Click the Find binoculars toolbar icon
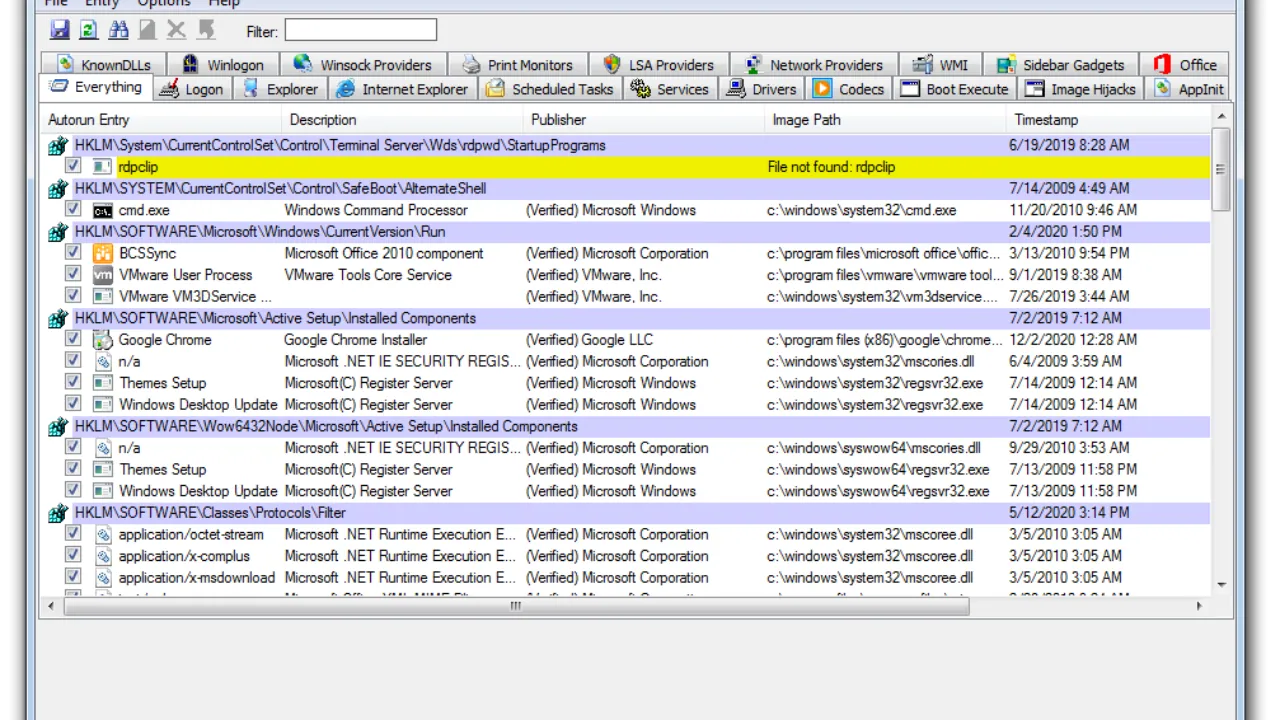Viewport: 1280px width, 720px height. pyautogui.click(x=118, y=30)
